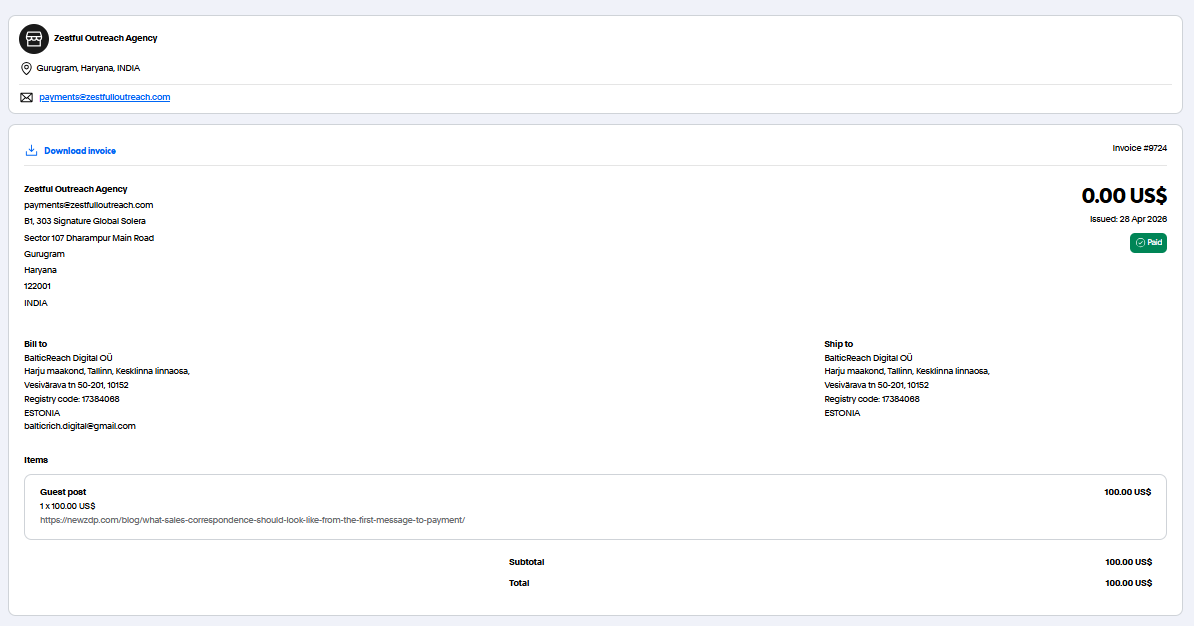The height and width of the screenshot is (626, 1194).
Task: Click the envelope icon beside the email link
Action: [27, 97]
